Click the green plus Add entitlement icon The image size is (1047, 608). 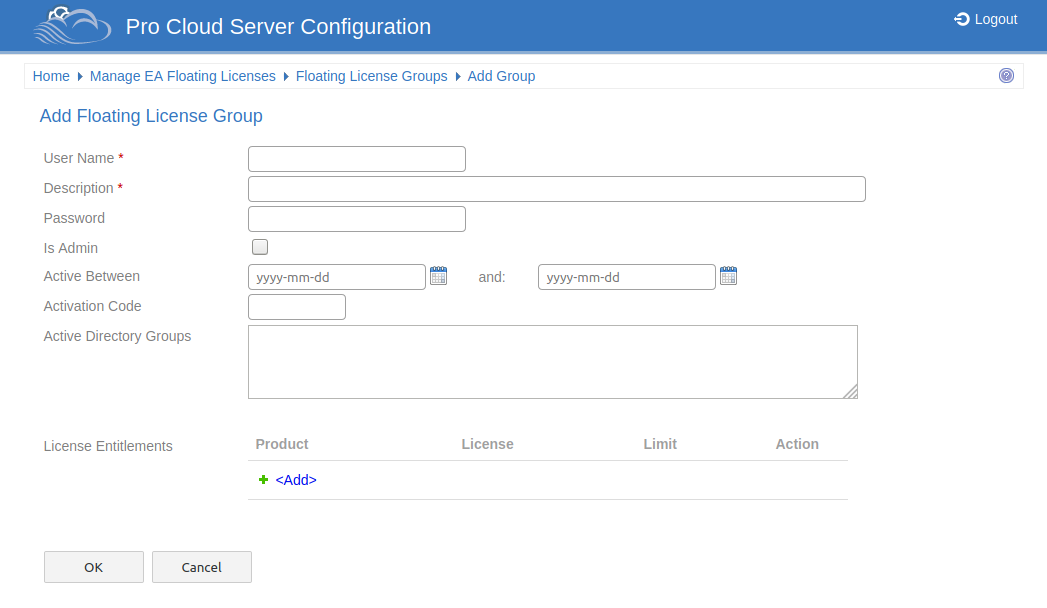point(263,480)
